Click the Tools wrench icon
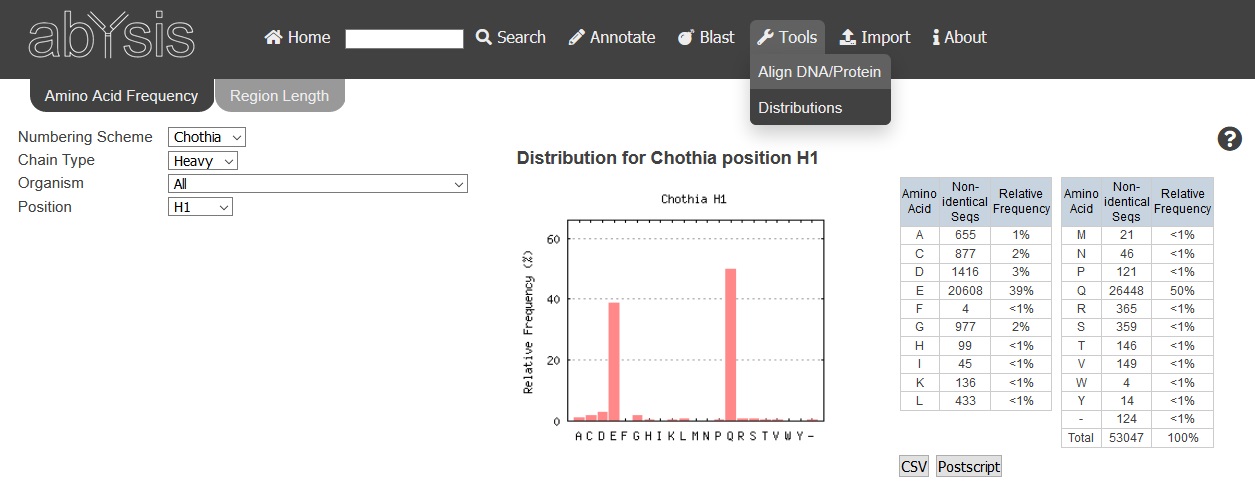This screenshot has width=1255, height=491. pyautogui.click(x=766, y=37)
